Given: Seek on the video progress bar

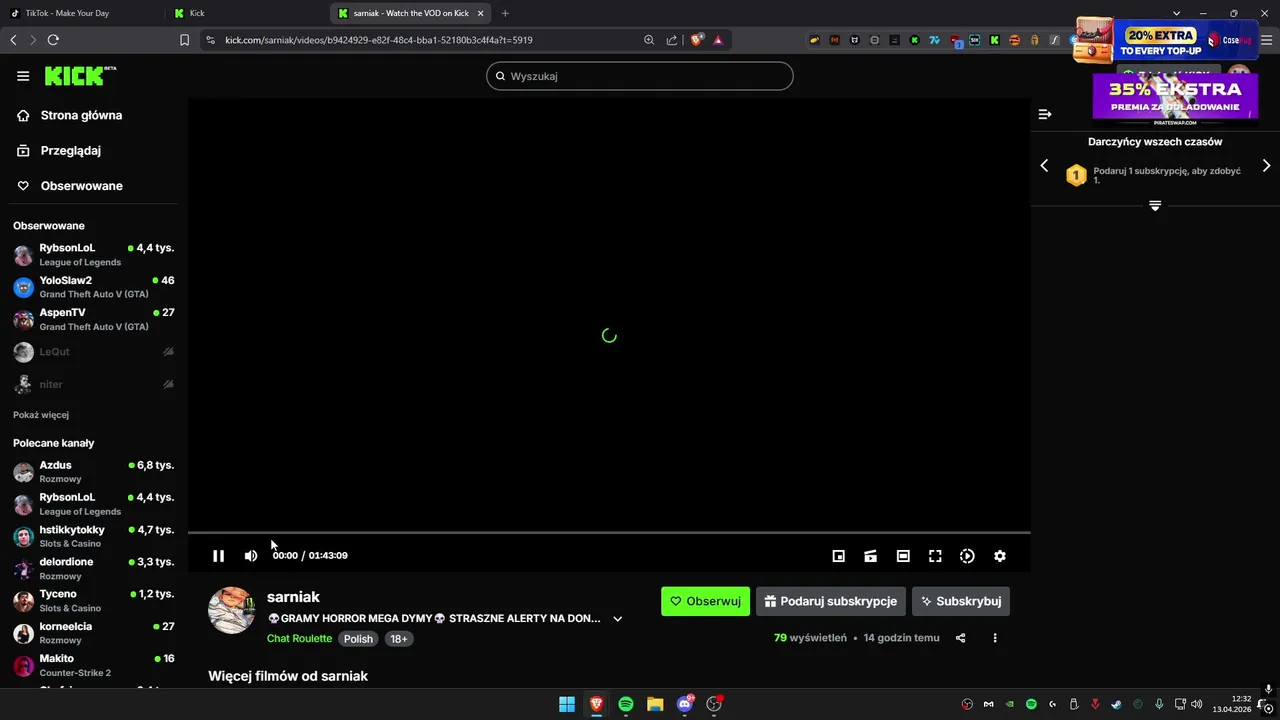Looking at the screenshot, I should coord(609,533).
